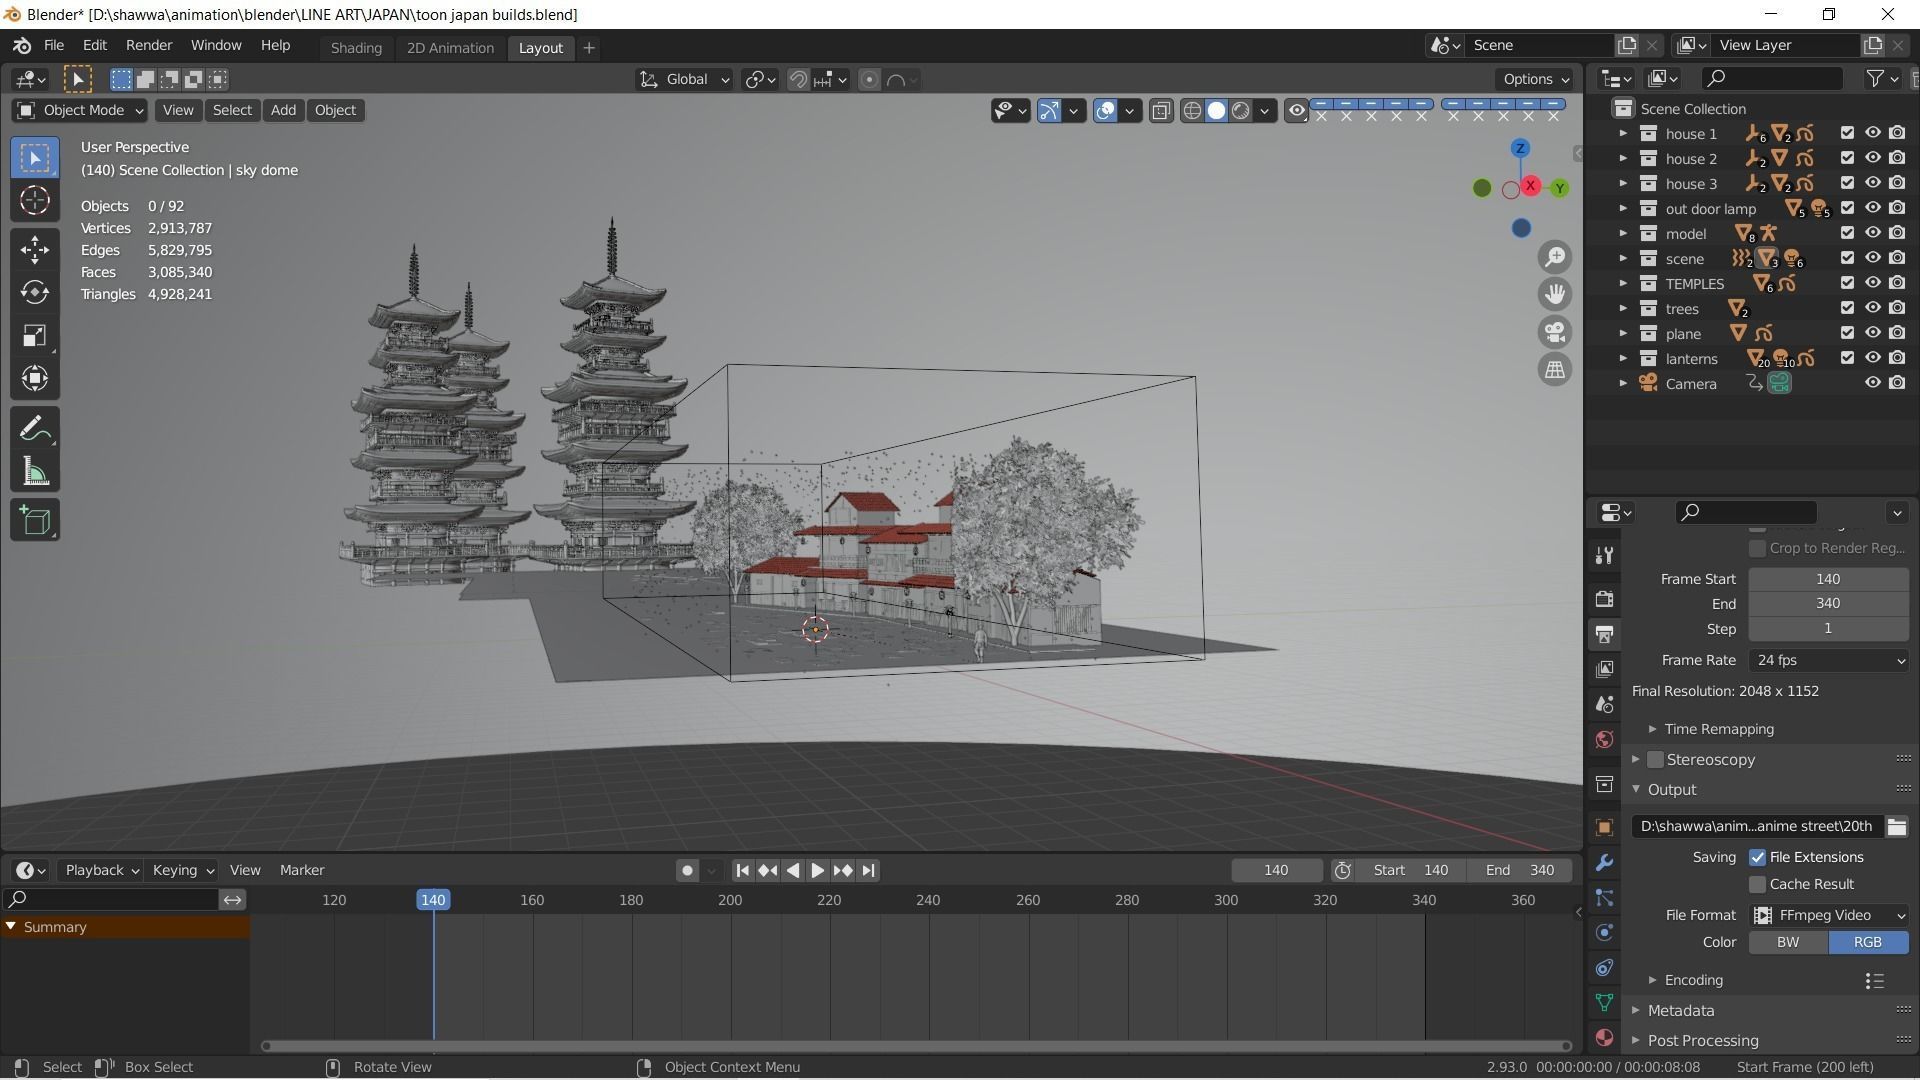This screenshot has width=1920, height=1080.
Task: Open the Material properties tab
Action: tap(1604, 1037)
